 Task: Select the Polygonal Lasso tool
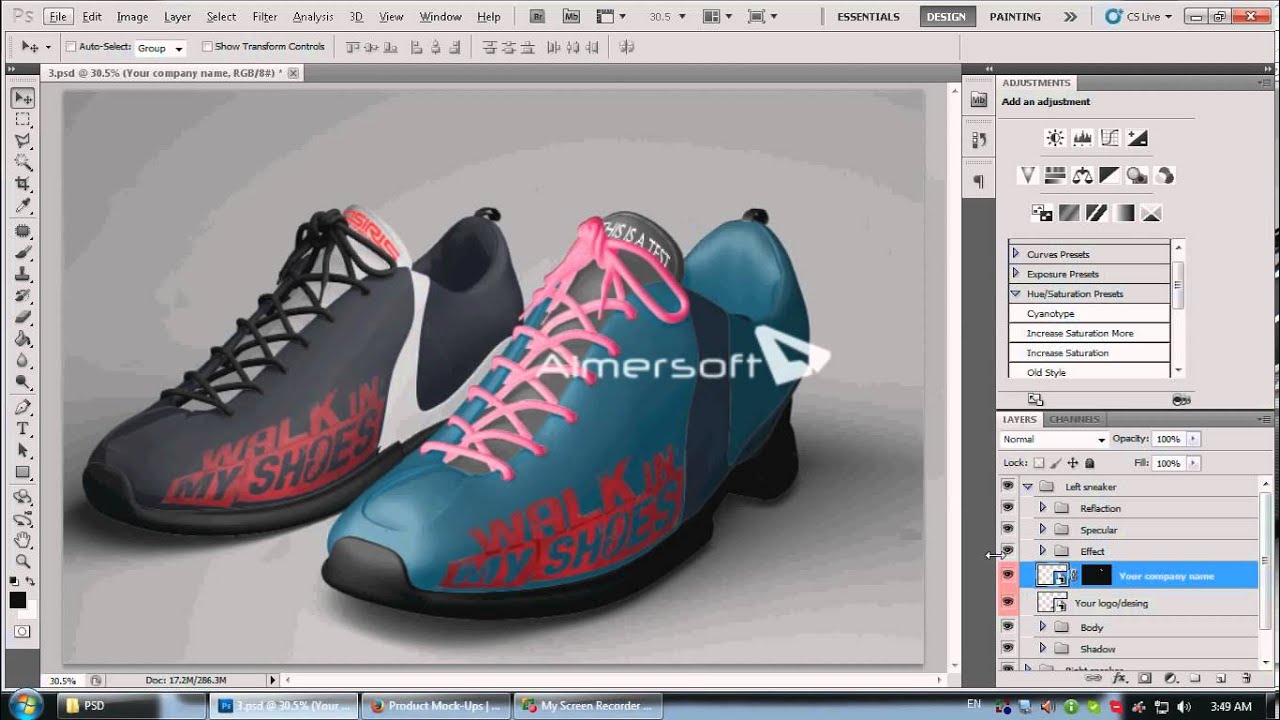tap(23, 142)
